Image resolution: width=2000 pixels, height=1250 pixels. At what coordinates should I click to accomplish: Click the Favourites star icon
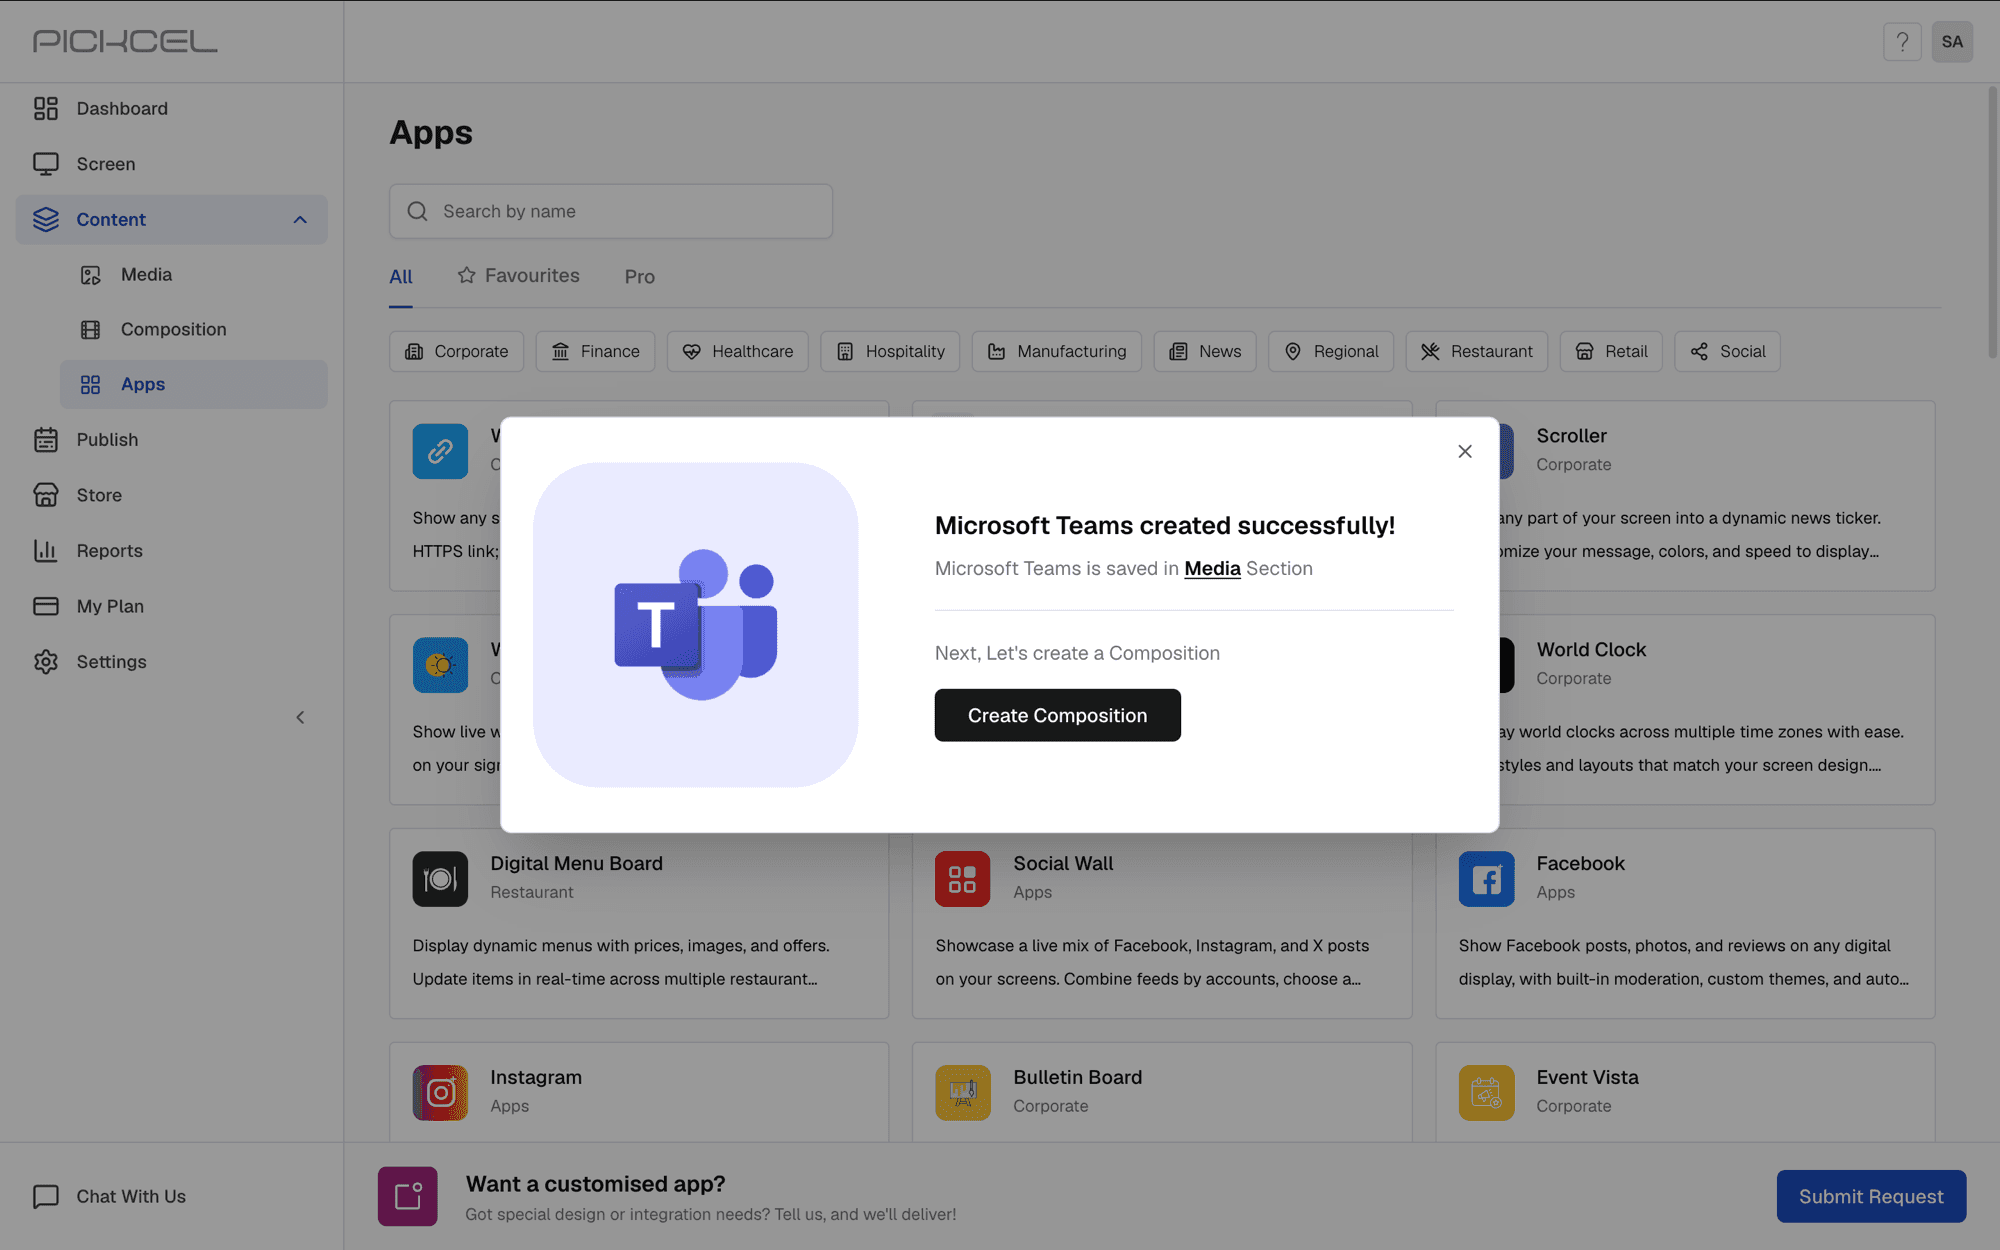click(x=466, y=275)
